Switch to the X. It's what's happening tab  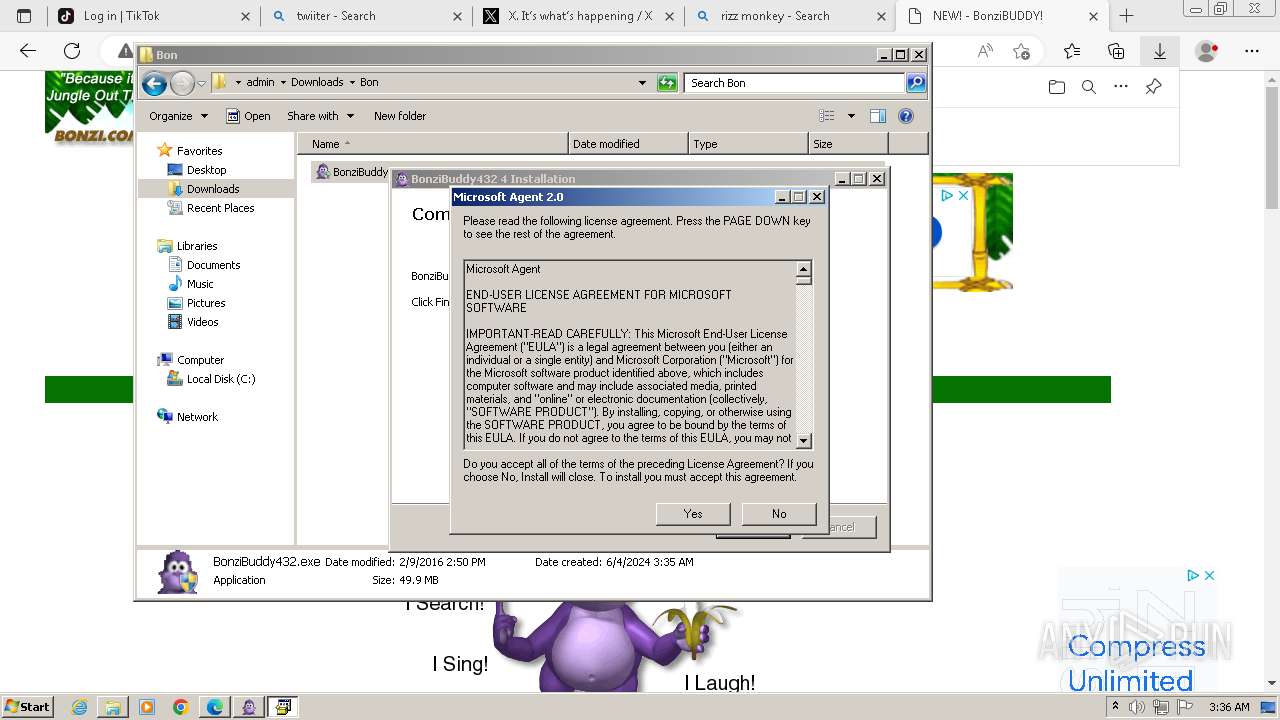tap(578, 16)
